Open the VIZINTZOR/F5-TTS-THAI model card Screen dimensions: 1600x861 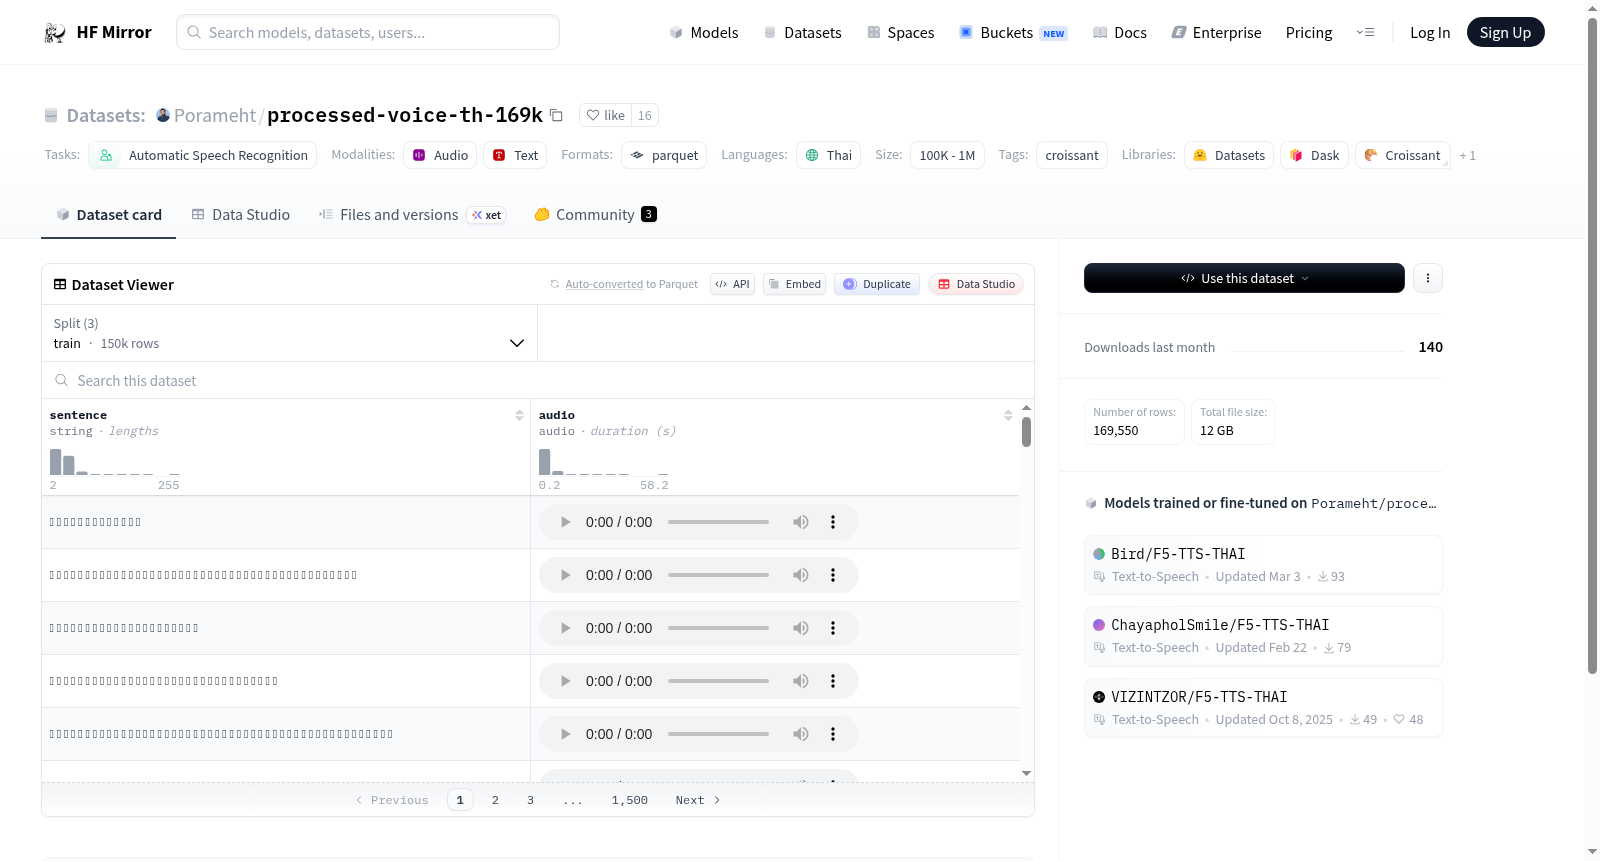(x=1263, y=708)
